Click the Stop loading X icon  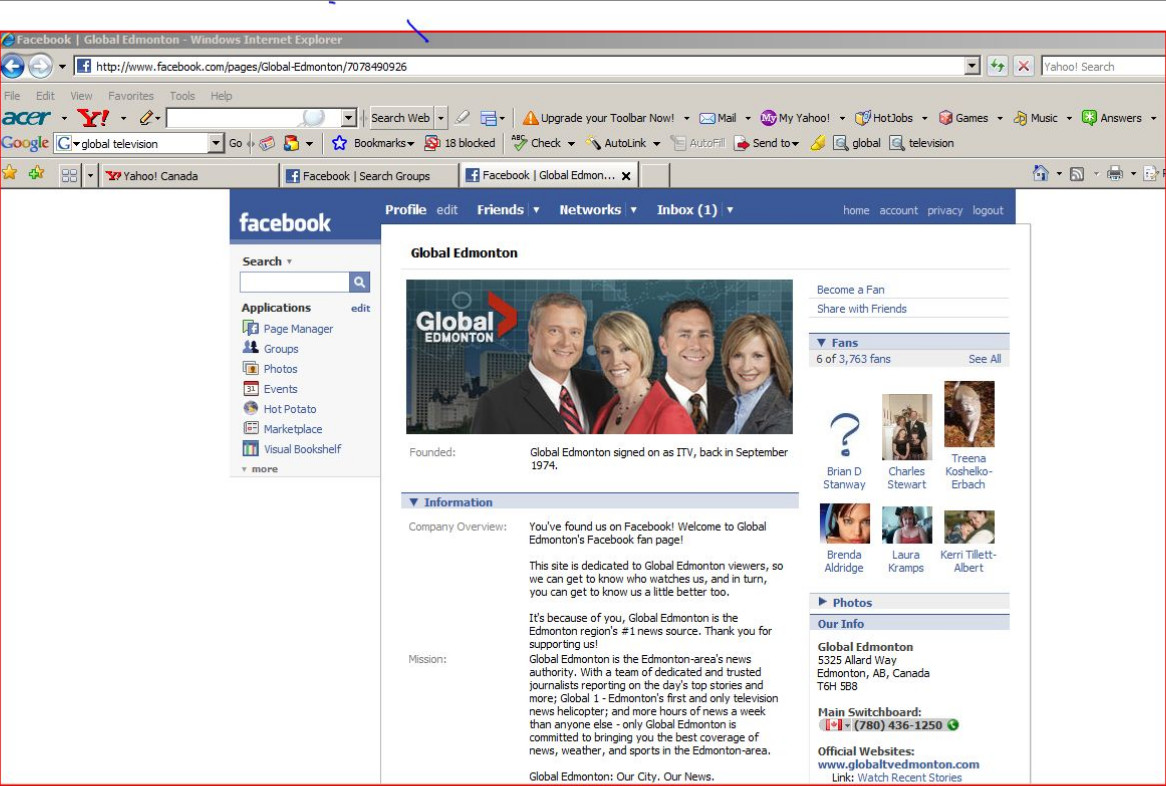pyautogui.click(x=1024, y=66)
